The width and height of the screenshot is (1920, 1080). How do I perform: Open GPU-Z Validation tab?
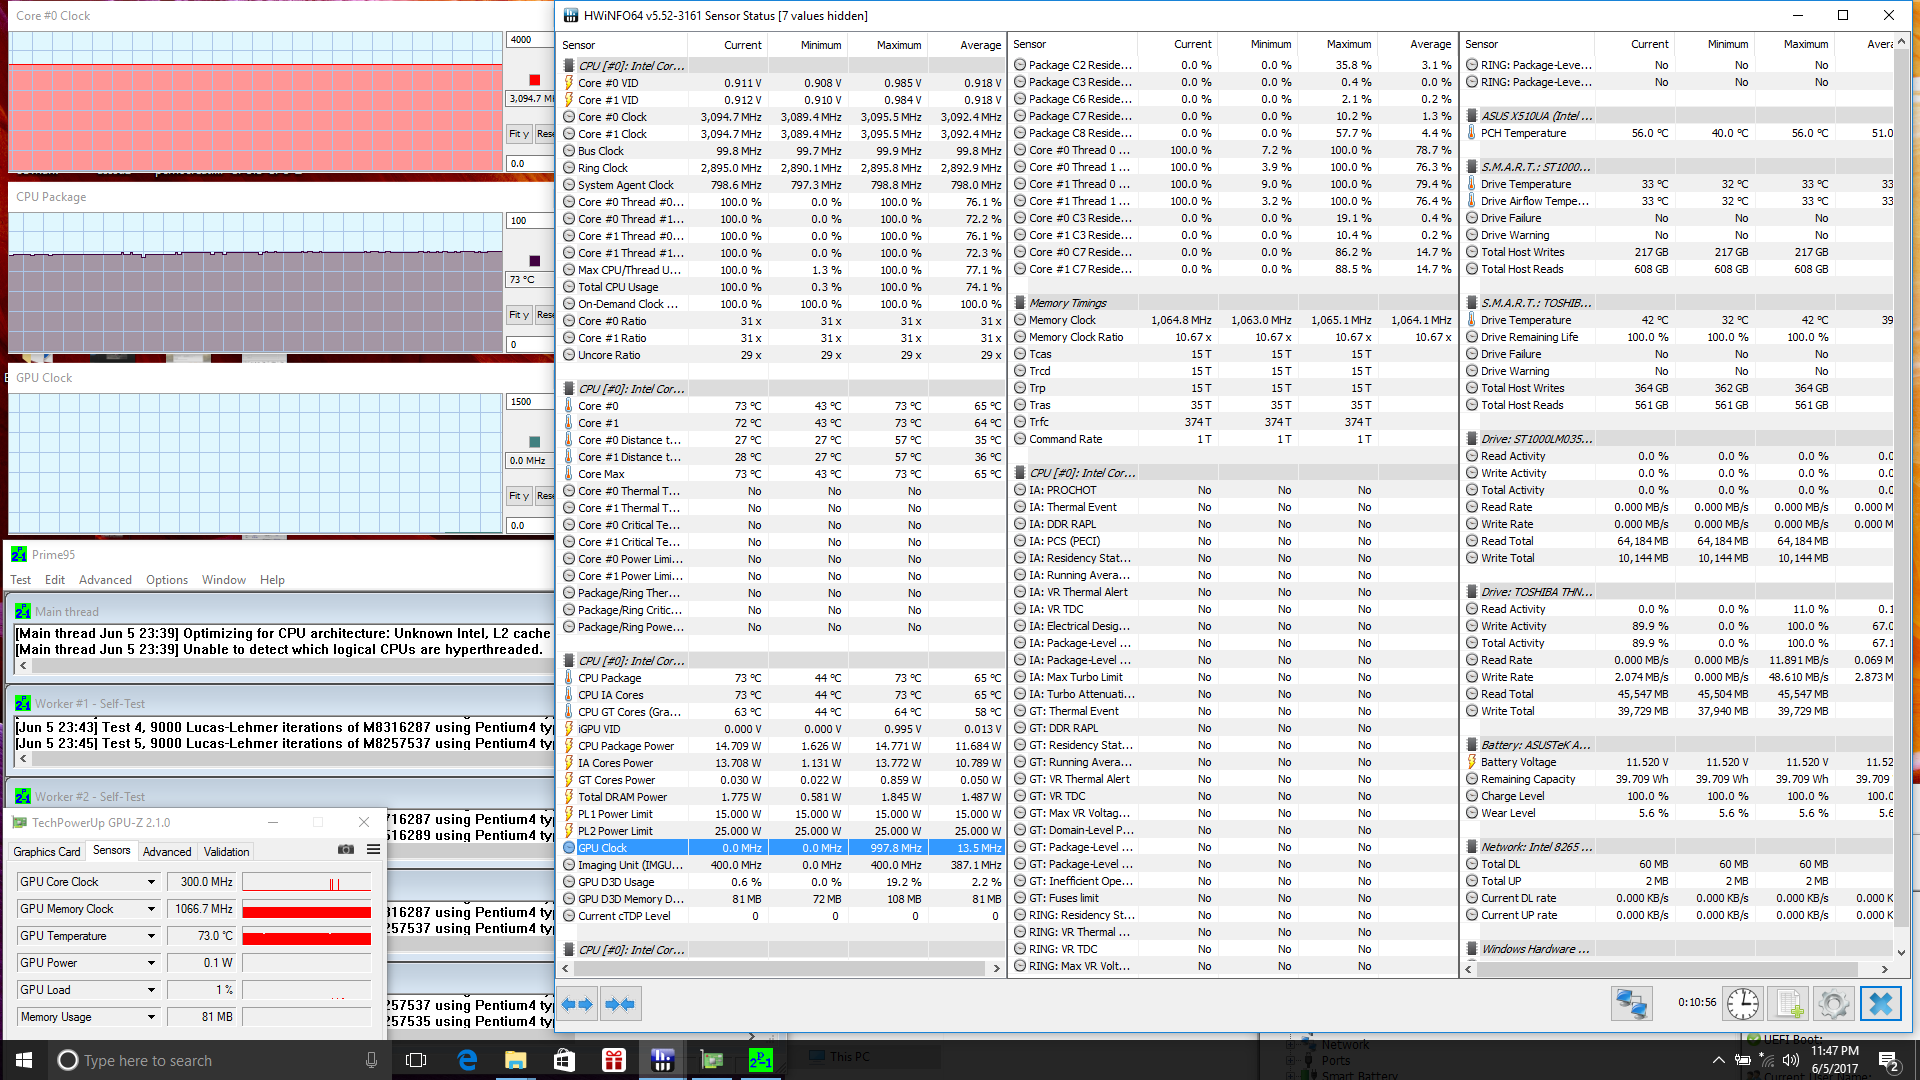pos(226,852)
